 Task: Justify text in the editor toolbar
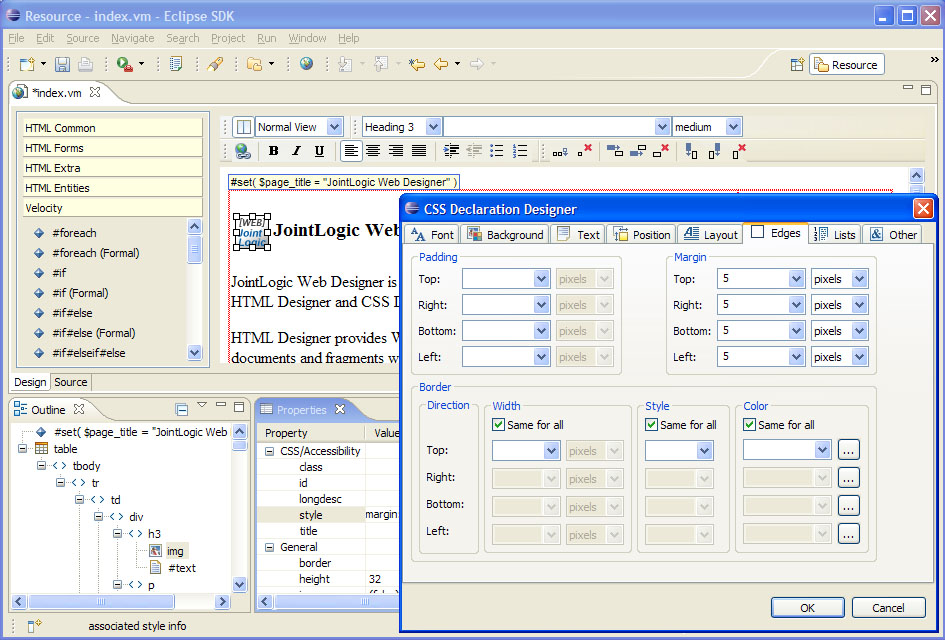[x=419, y=151]
